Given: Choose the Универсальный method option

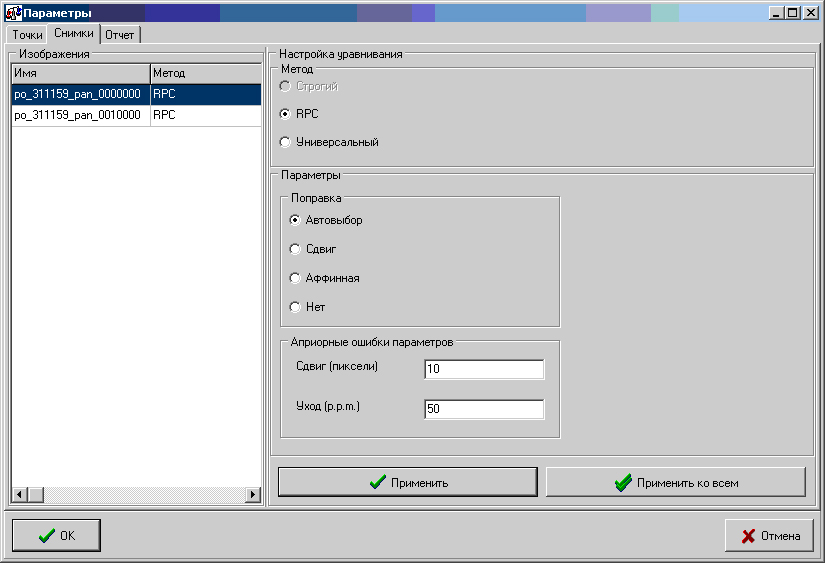Looking at the screenshot, I should [285, 142].
